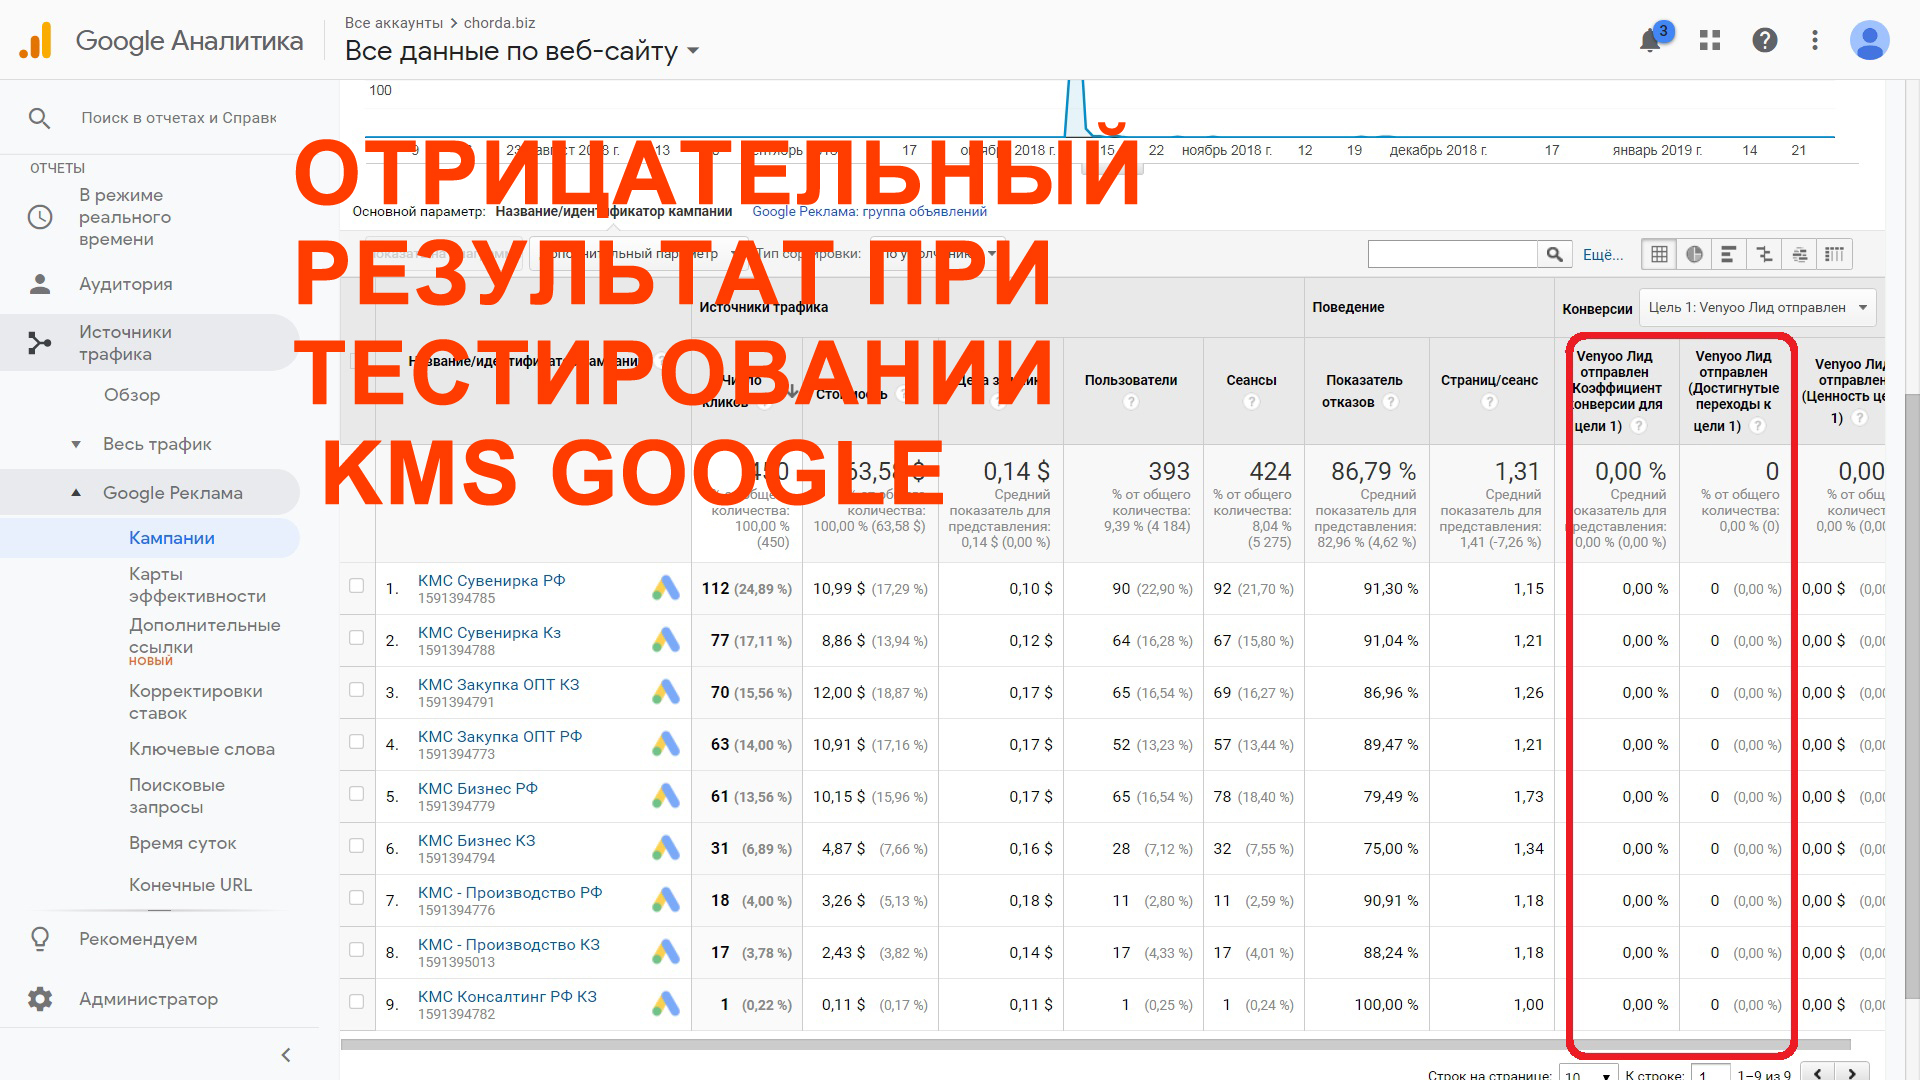Check the box for КМС - Производство КЗ
This screenshot has width=1920, height=1080.
(356, 950)
